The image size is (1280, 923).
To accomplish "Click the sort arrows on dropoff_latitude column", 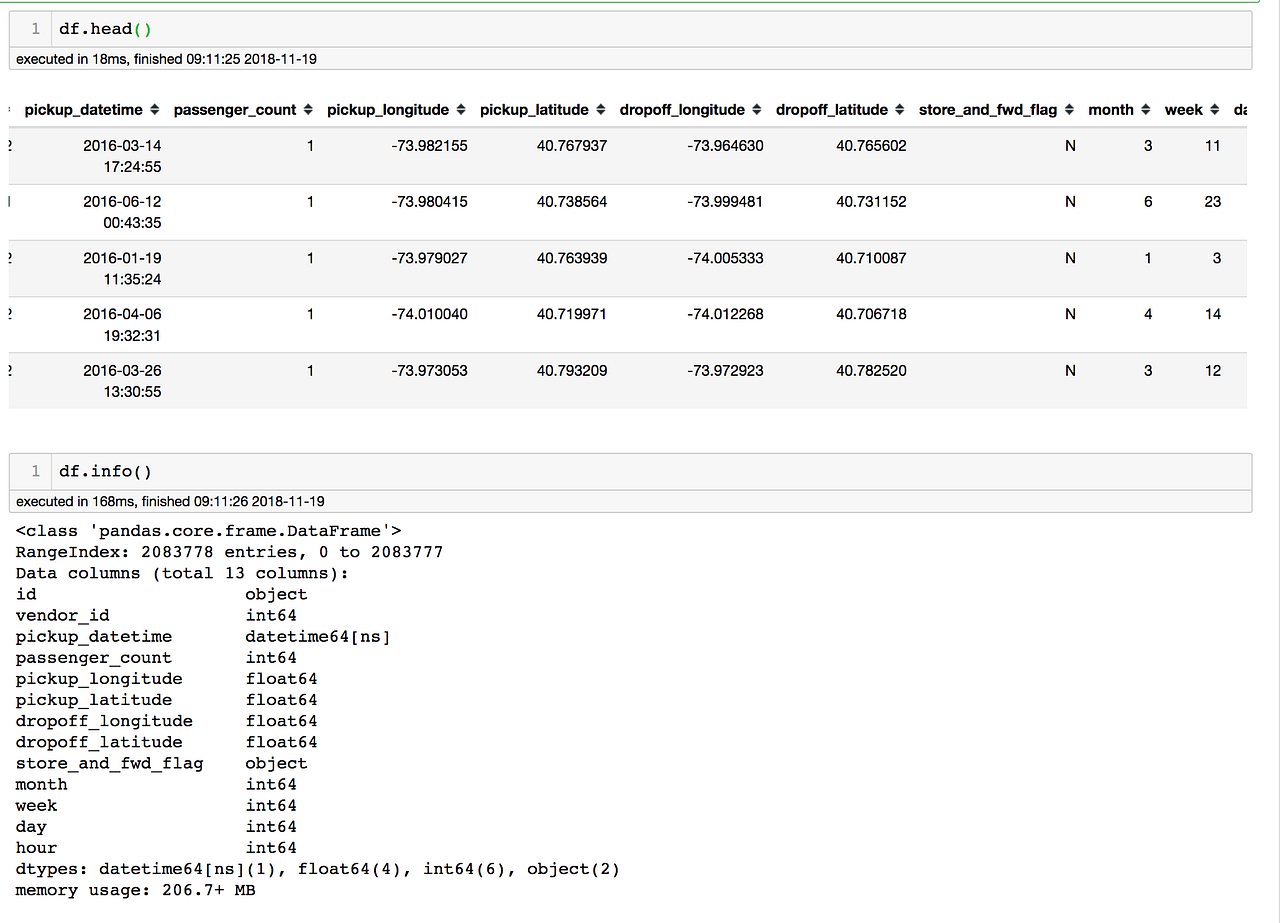I will [x=900, y=109].
